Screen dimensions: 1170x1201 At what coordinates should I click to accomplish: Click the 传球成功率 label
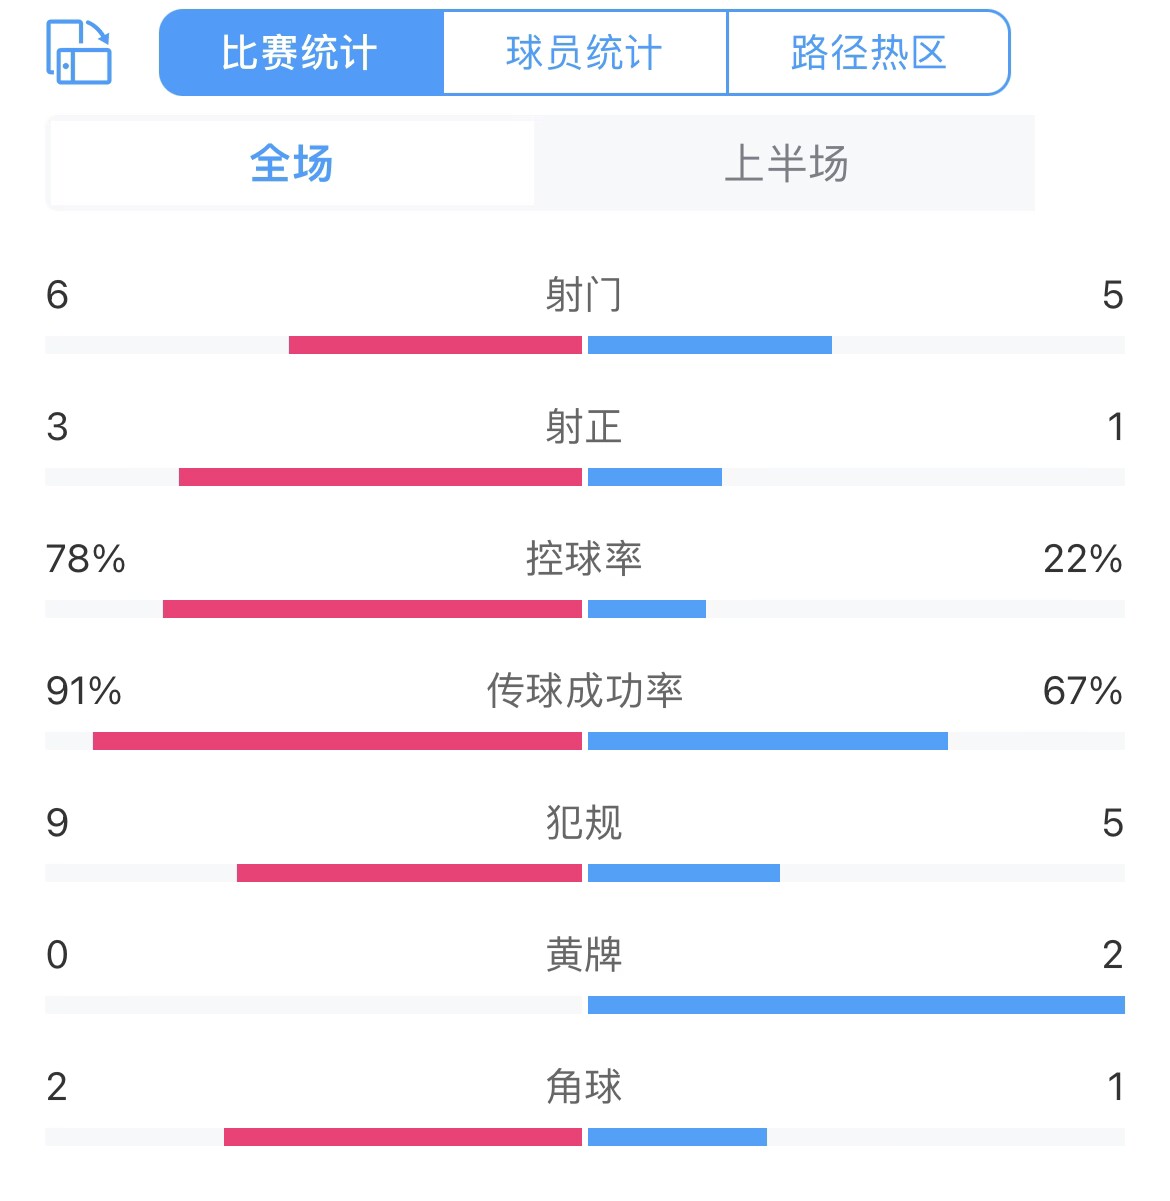coord(584,691)
